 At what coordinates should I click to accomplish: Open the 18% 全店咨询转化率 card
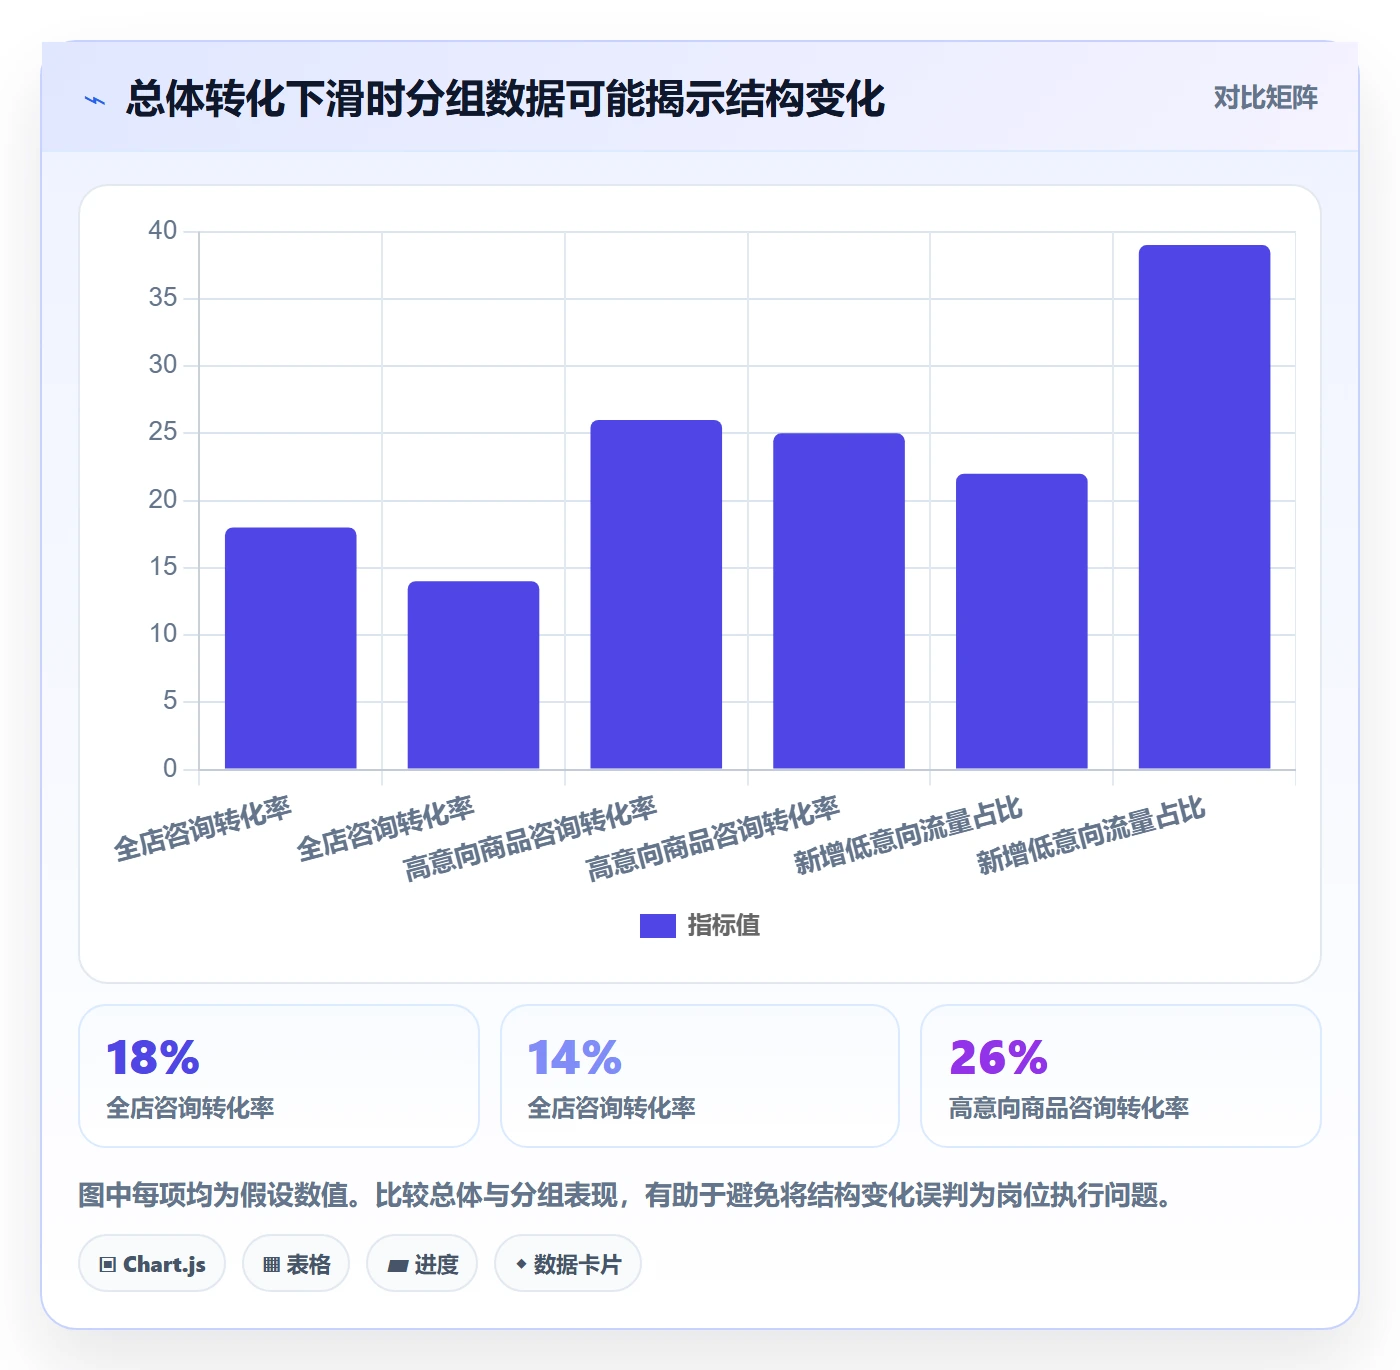[279, 1076]
